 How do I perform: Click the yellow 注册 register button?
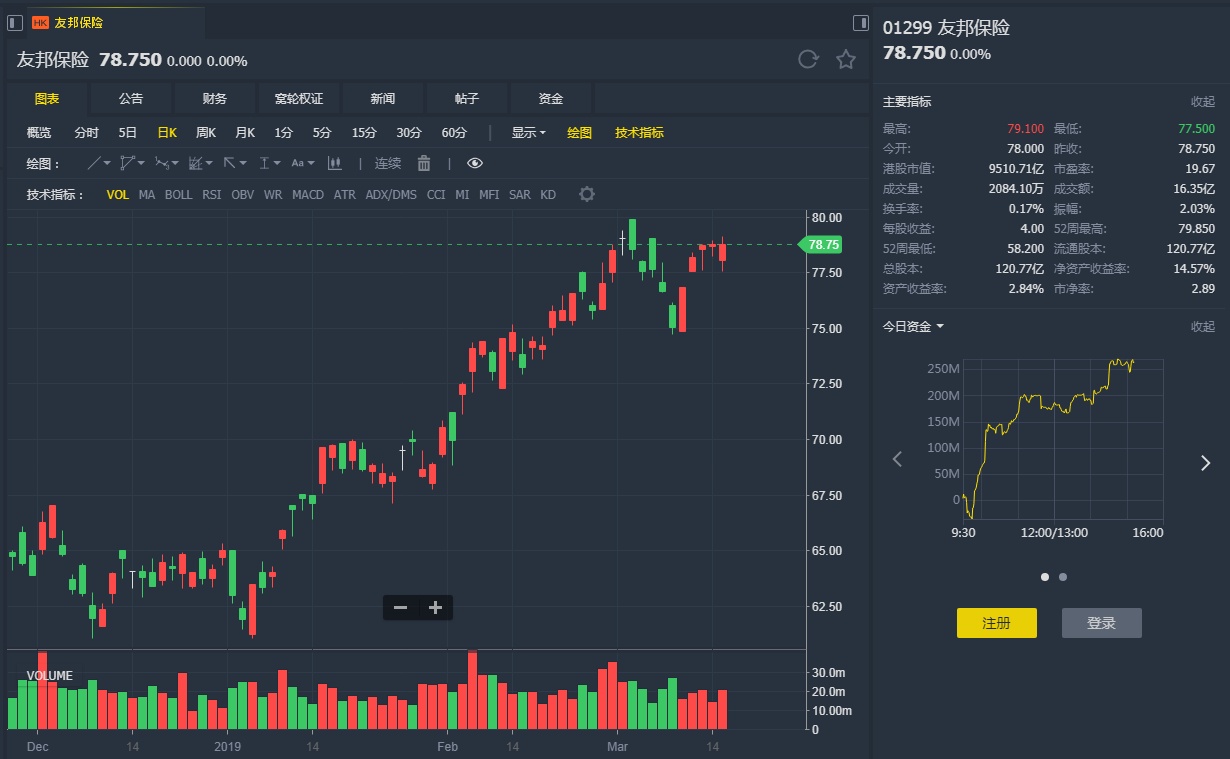[996, 623]
